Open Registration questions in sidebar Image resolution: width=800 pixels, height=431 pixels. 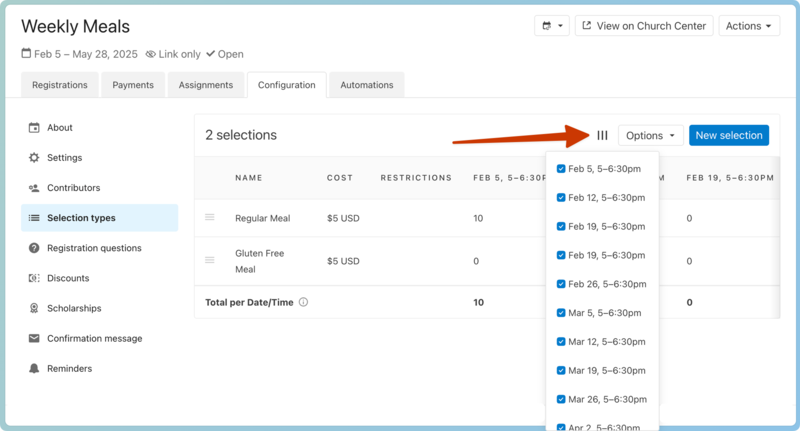[99, 248]
